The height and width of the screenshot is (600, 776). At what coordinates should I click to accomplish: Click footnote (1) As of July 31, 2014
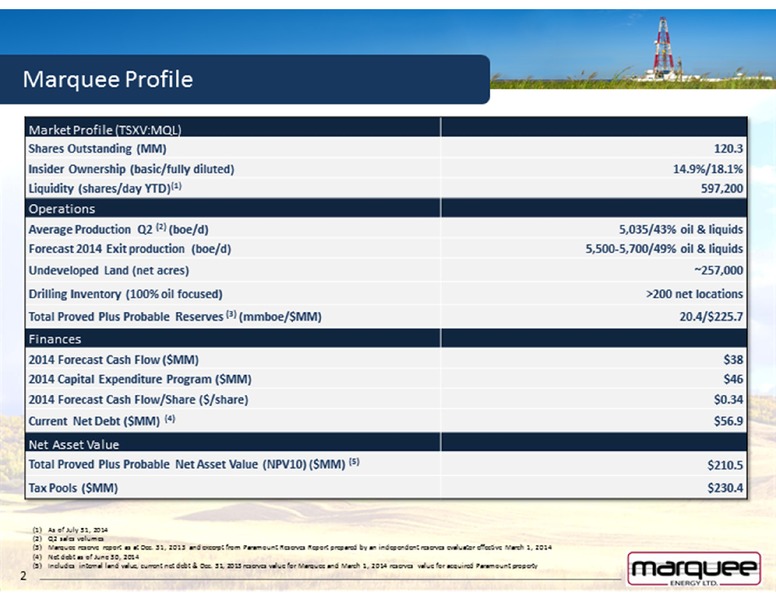tap(70, 530)
